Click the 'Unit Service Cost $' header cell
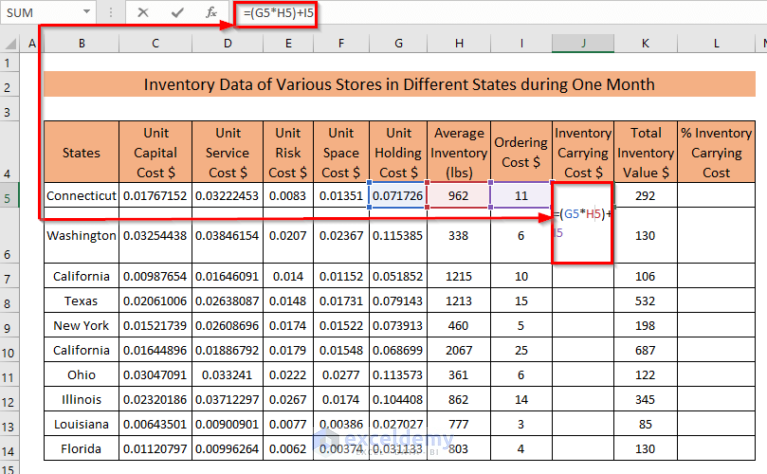This screenshot has width=767, height=474. (227, 152)
